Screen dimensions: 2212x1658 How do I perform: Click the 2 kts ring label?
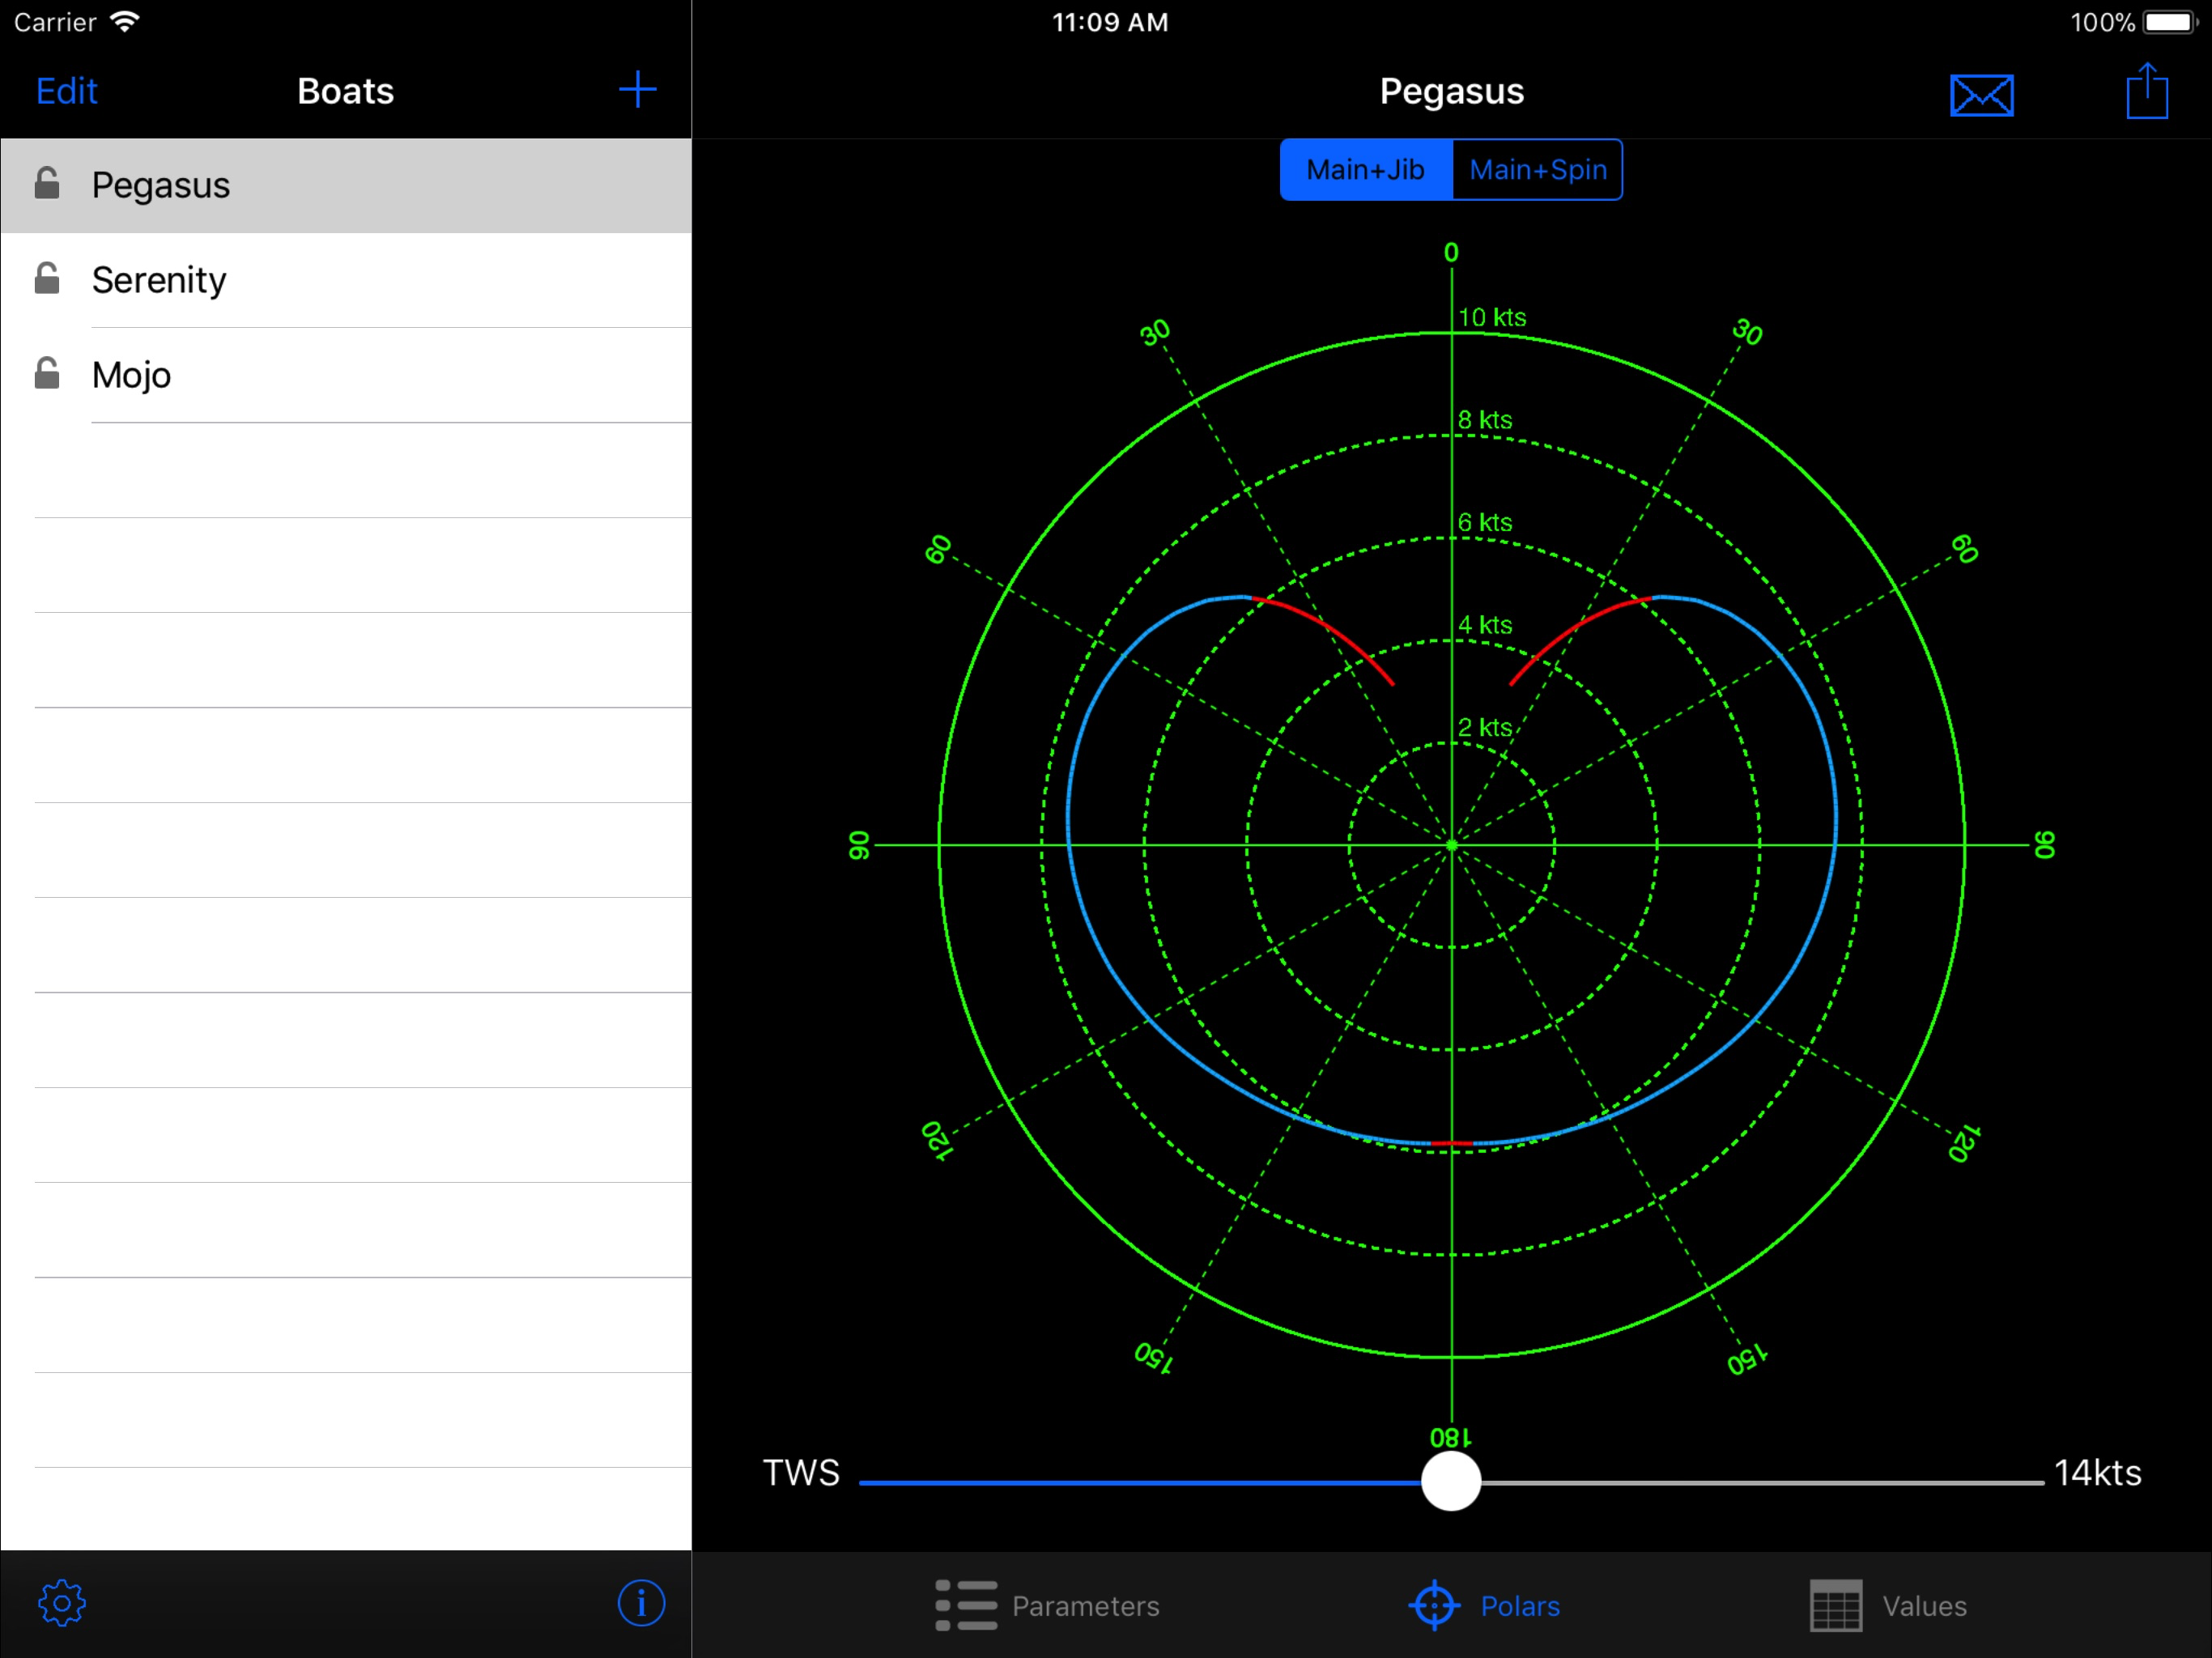1485,727
